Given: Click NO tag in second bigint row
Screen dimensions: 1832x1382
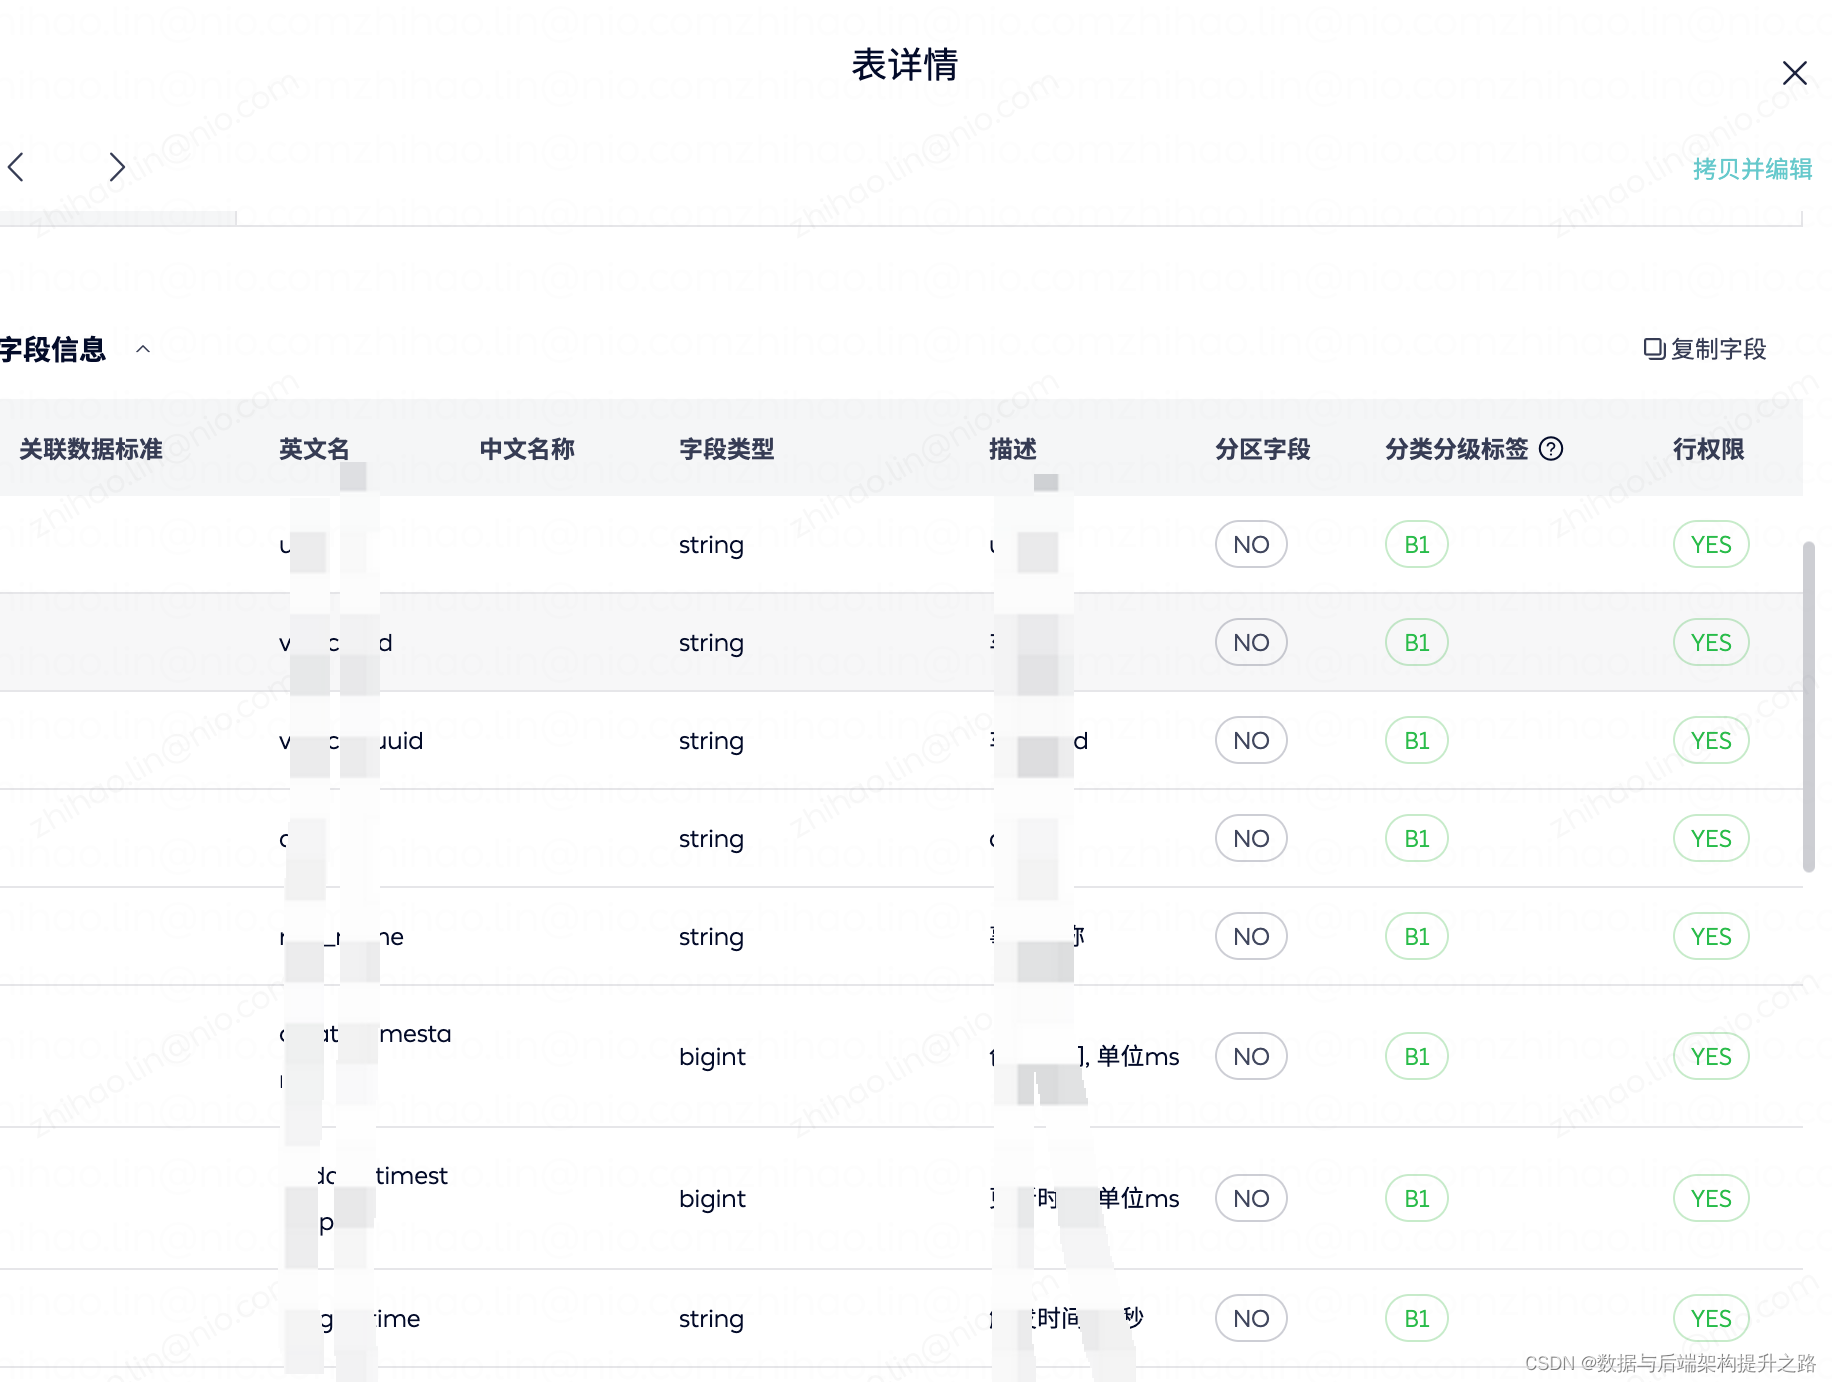Looking at the screenshot, I should pos(1251,1199).
